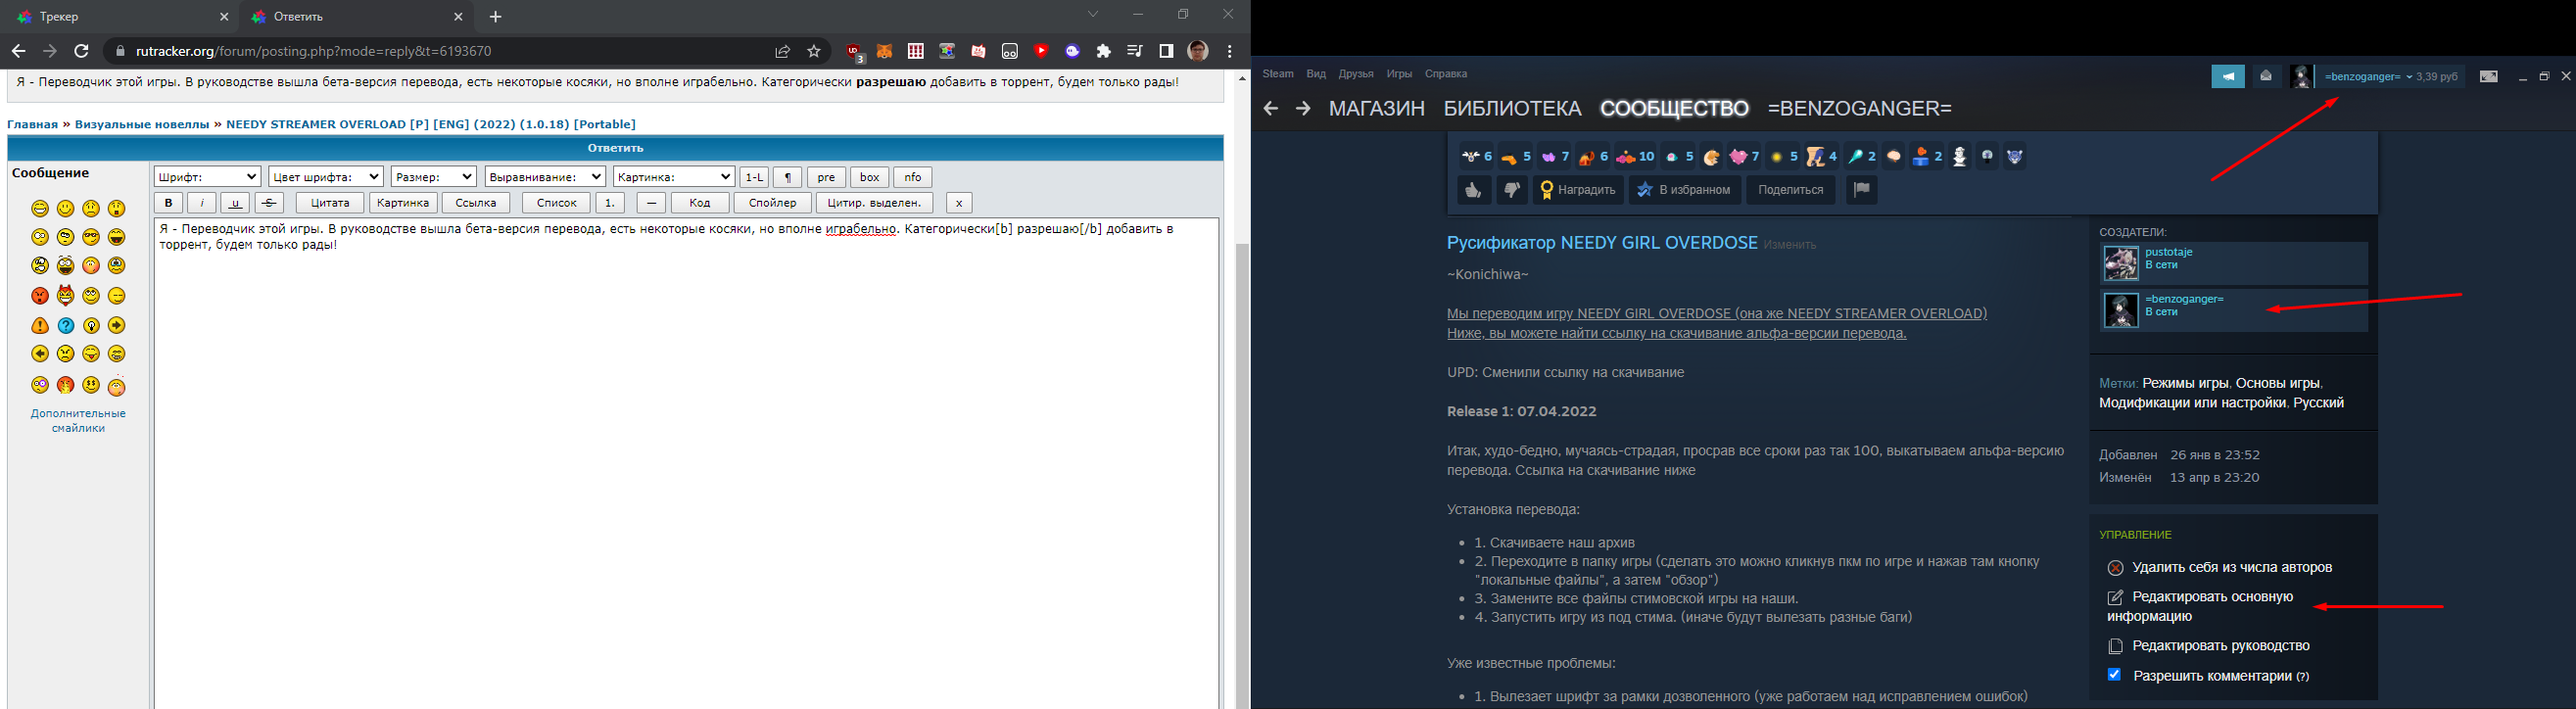Click the 'Наградить' award button
2576x709 pixels.
coord(1577,190)
